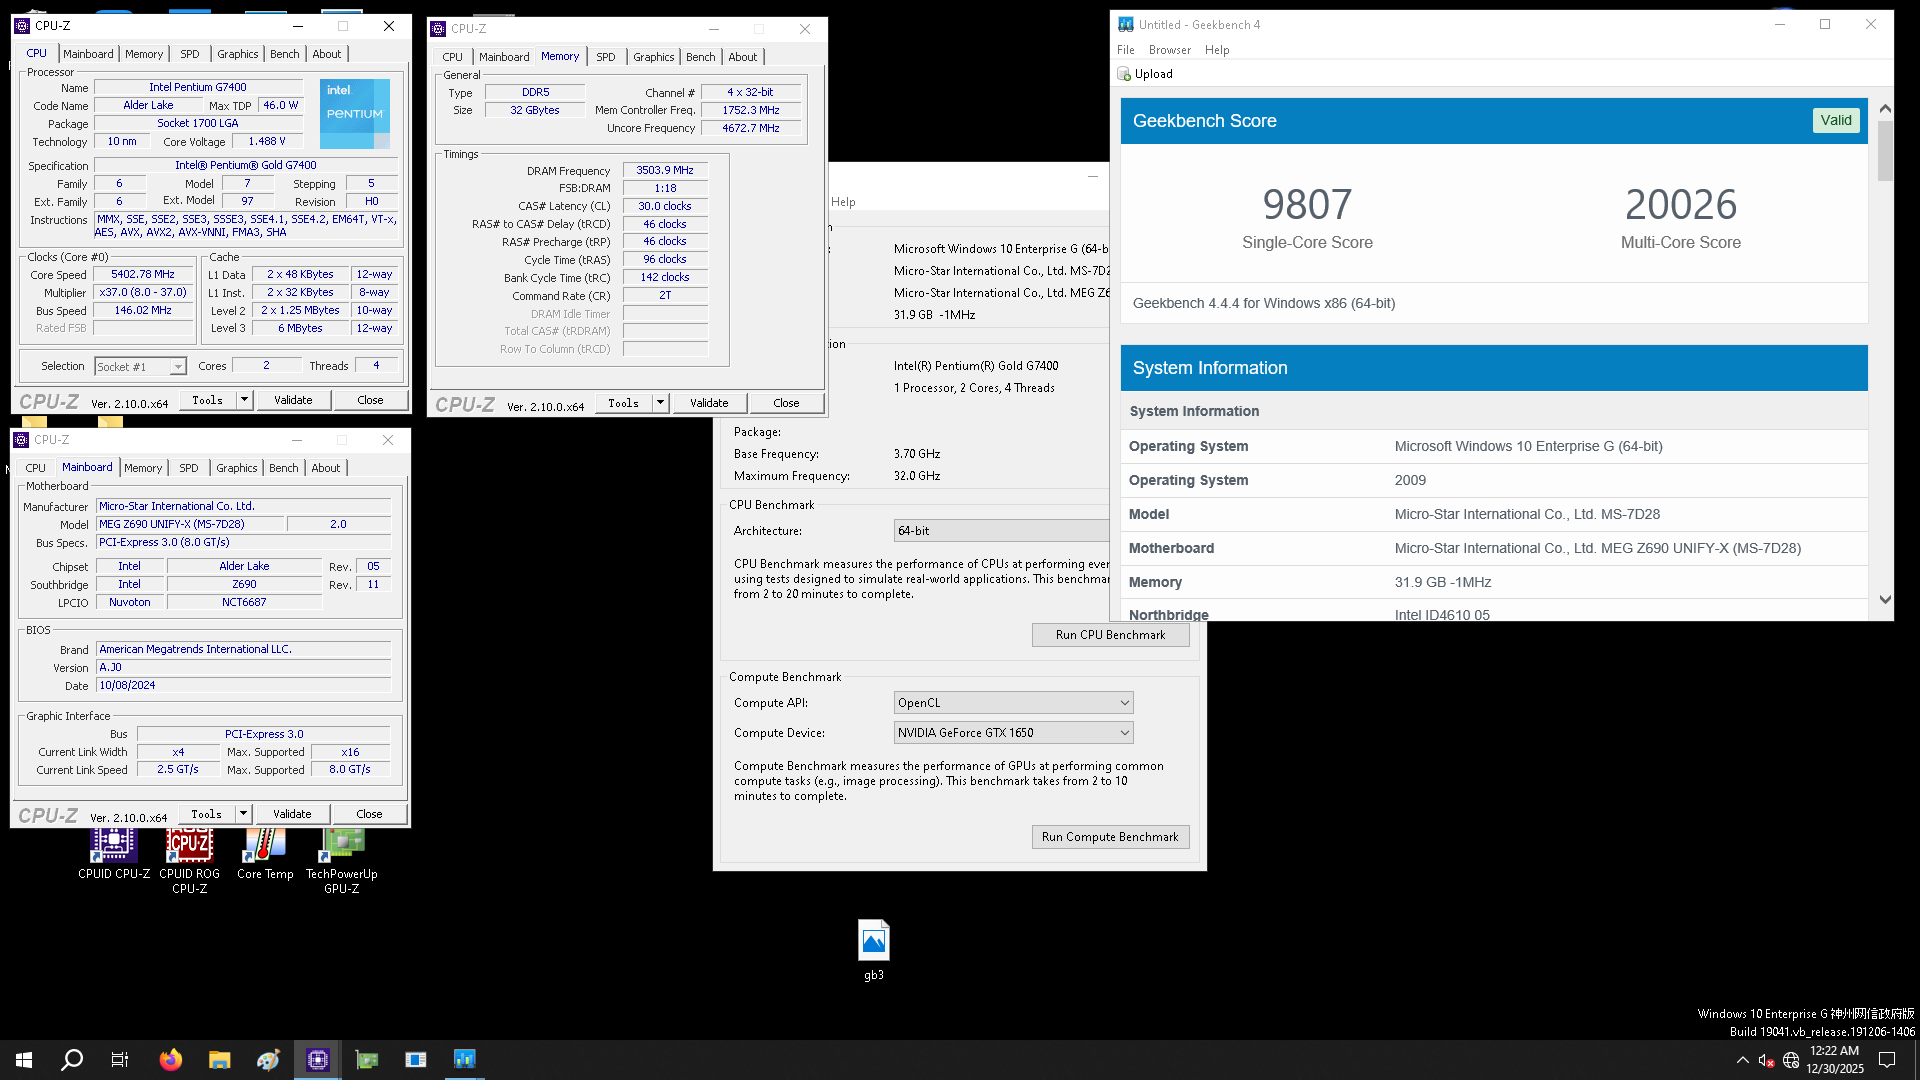Image resolution: width=1920 pixels, height=1080 pixels.
Task: Open SPD tab in Memory CPU-Z window
Action: pyautogui.click(x=606, y=57)
